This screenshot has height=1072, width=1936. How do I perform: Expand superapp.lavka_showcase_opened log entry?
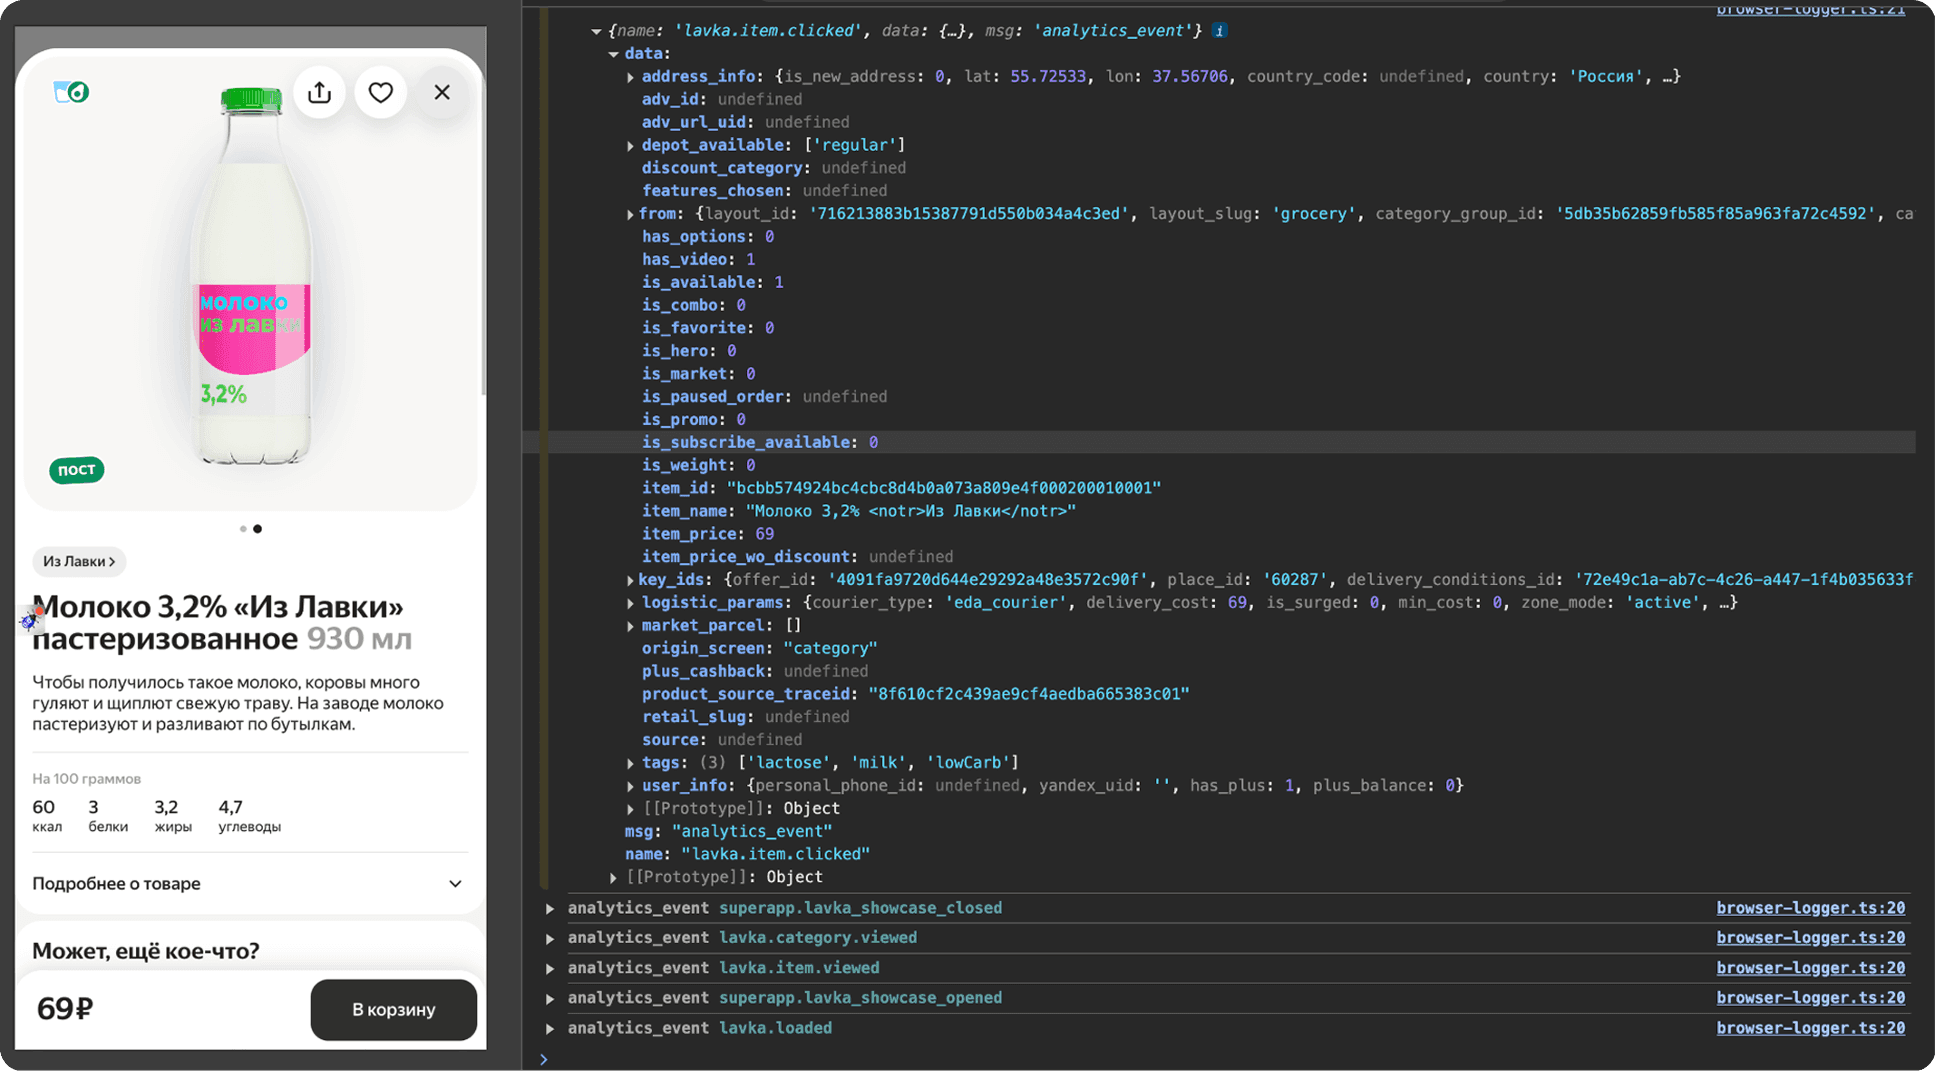click(x=550, y=998)
